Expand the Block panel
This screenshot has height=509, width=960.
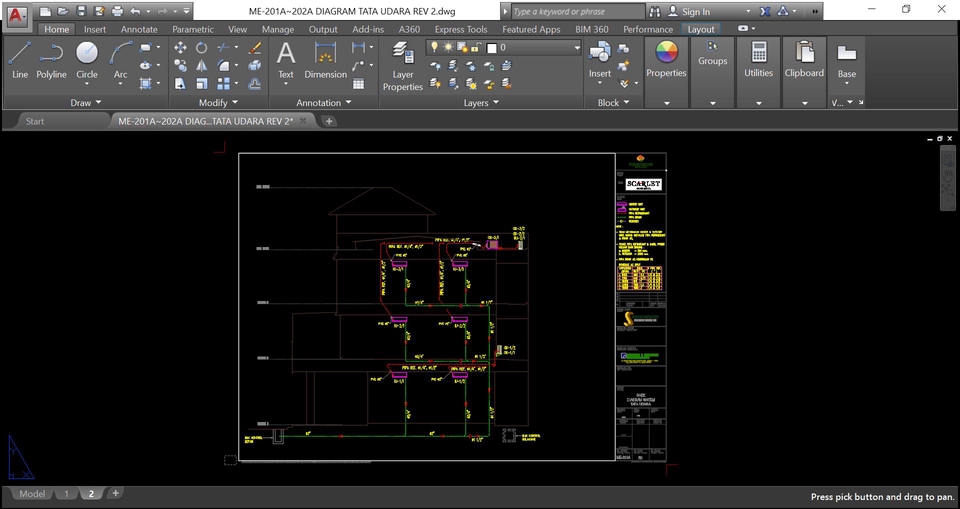[x=613, y=103]
